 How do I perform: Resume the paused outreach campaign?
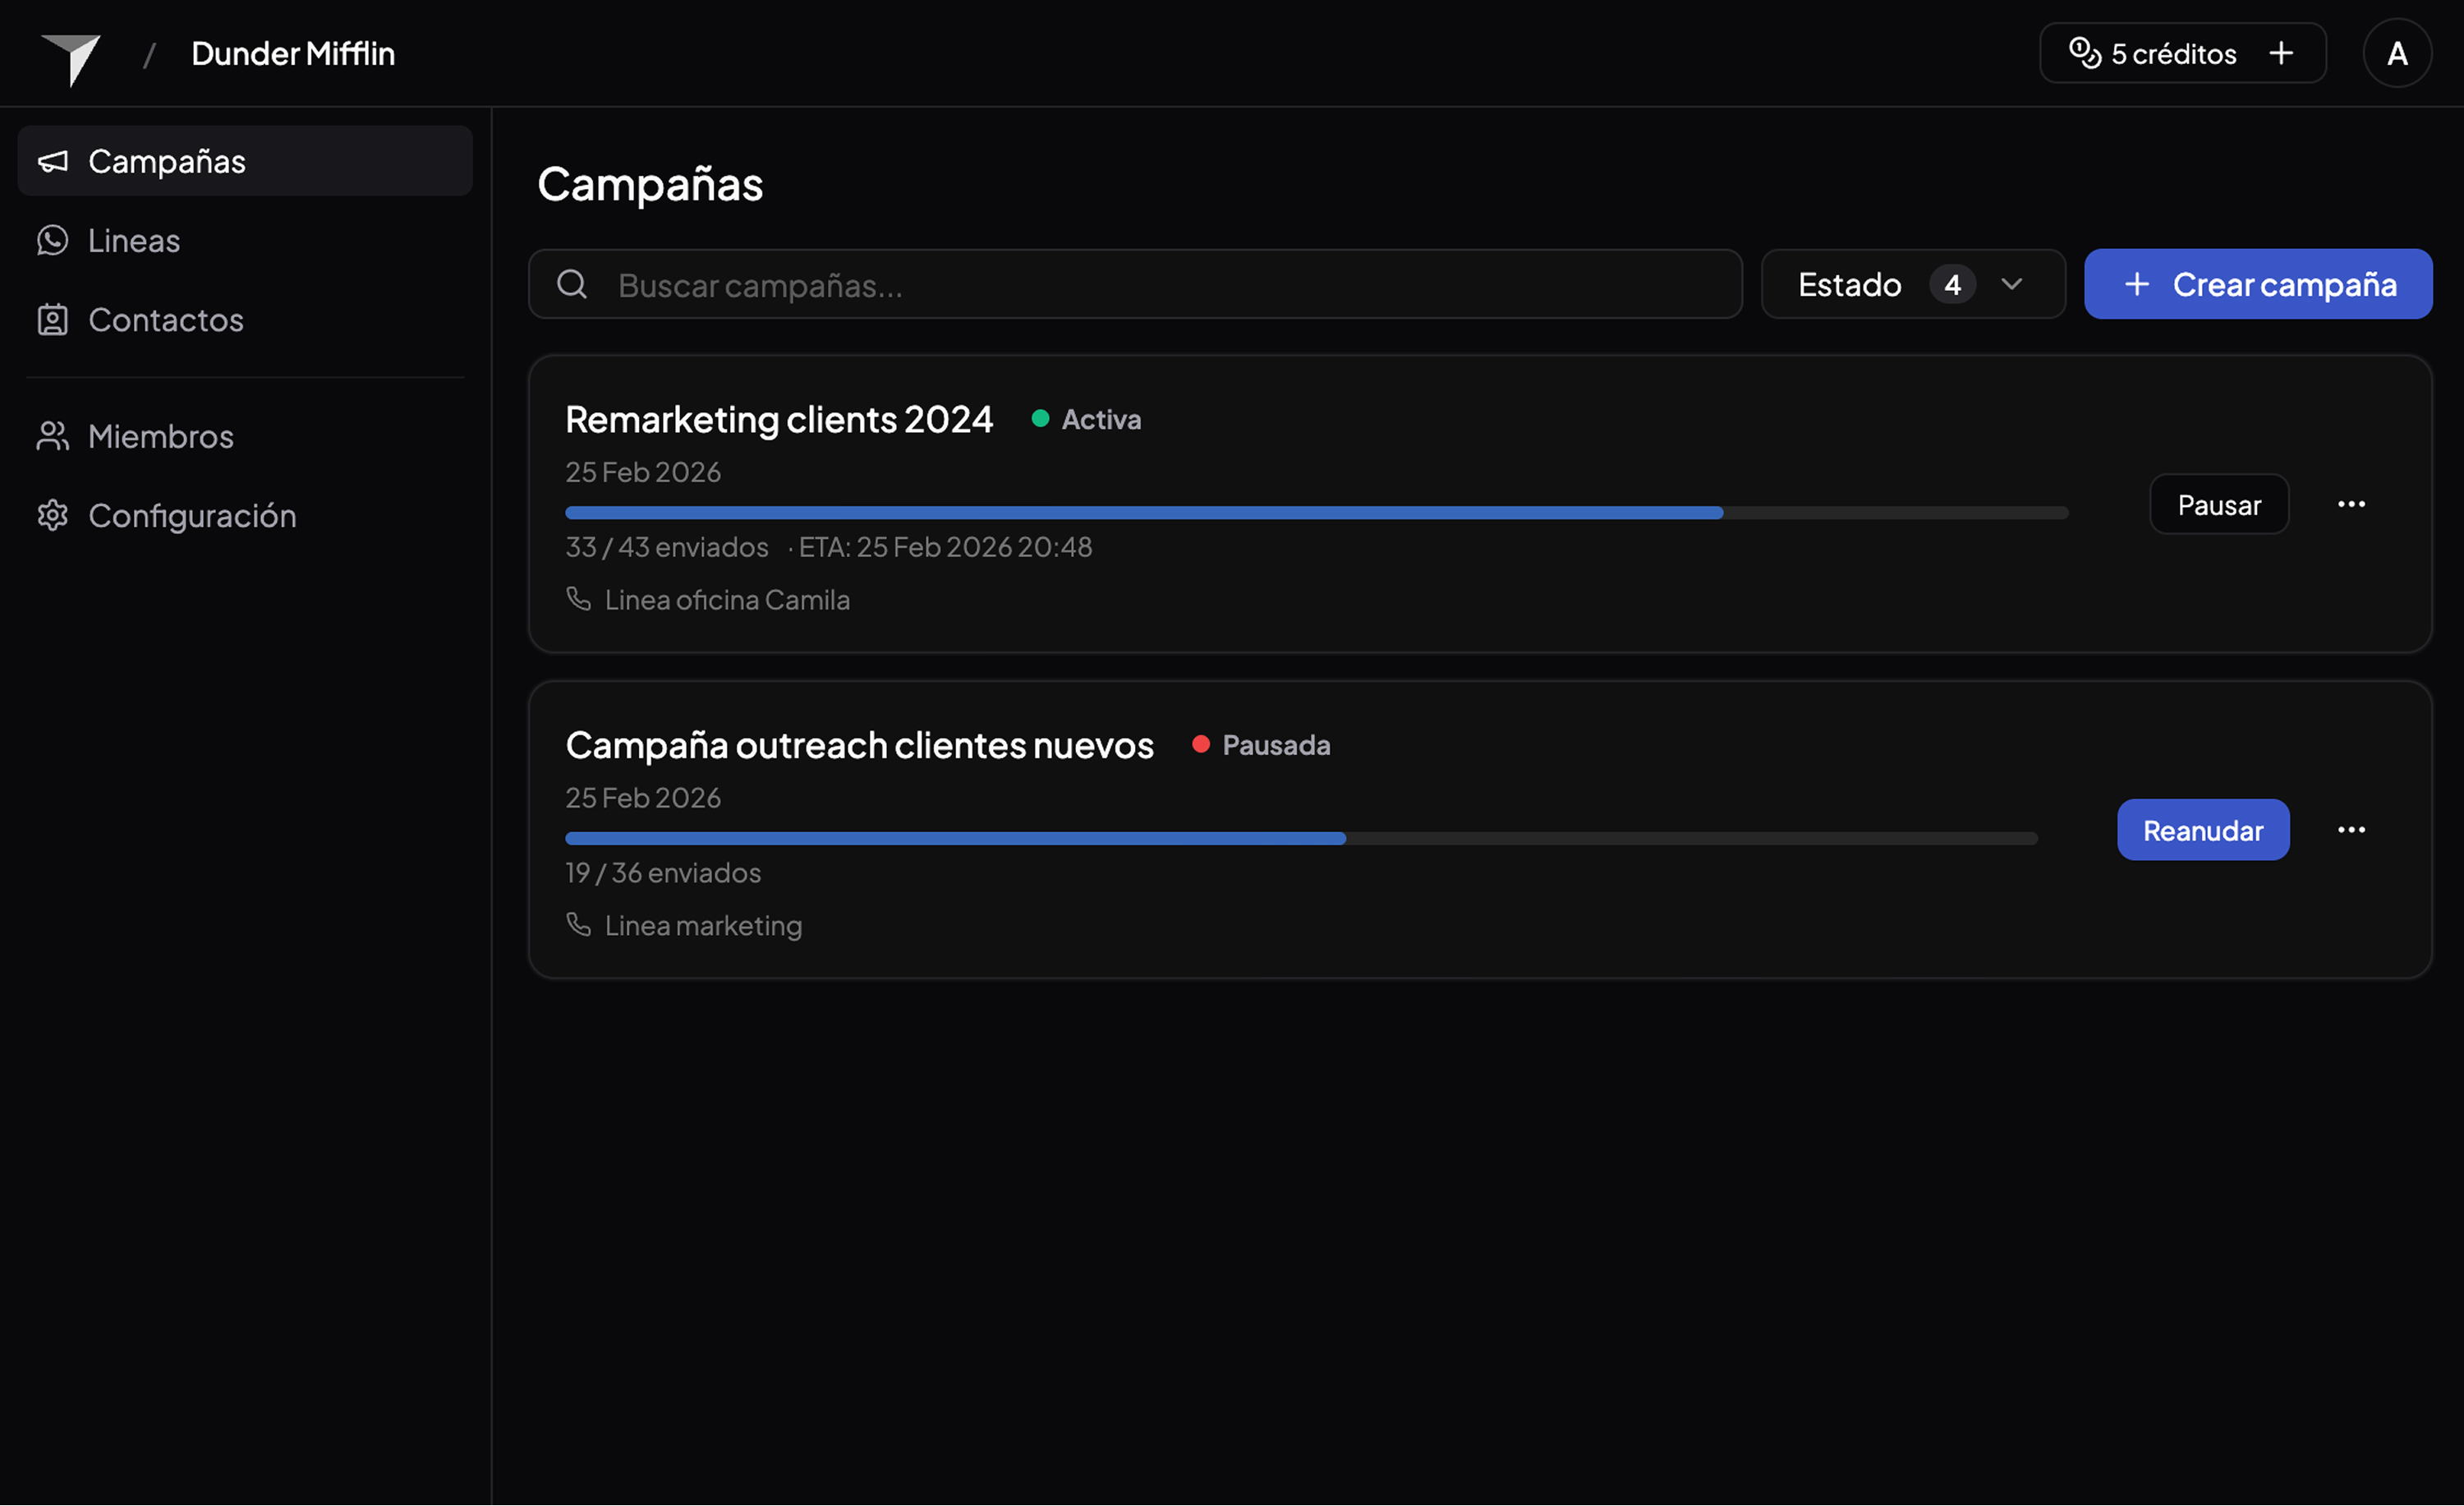point(2202,830)
